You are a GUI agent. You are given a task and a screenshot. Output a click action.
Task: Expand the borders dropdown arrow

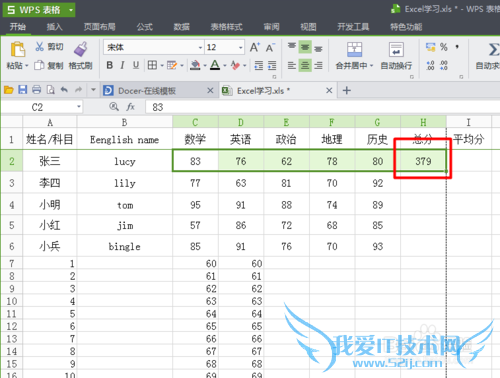coord(162,65)
